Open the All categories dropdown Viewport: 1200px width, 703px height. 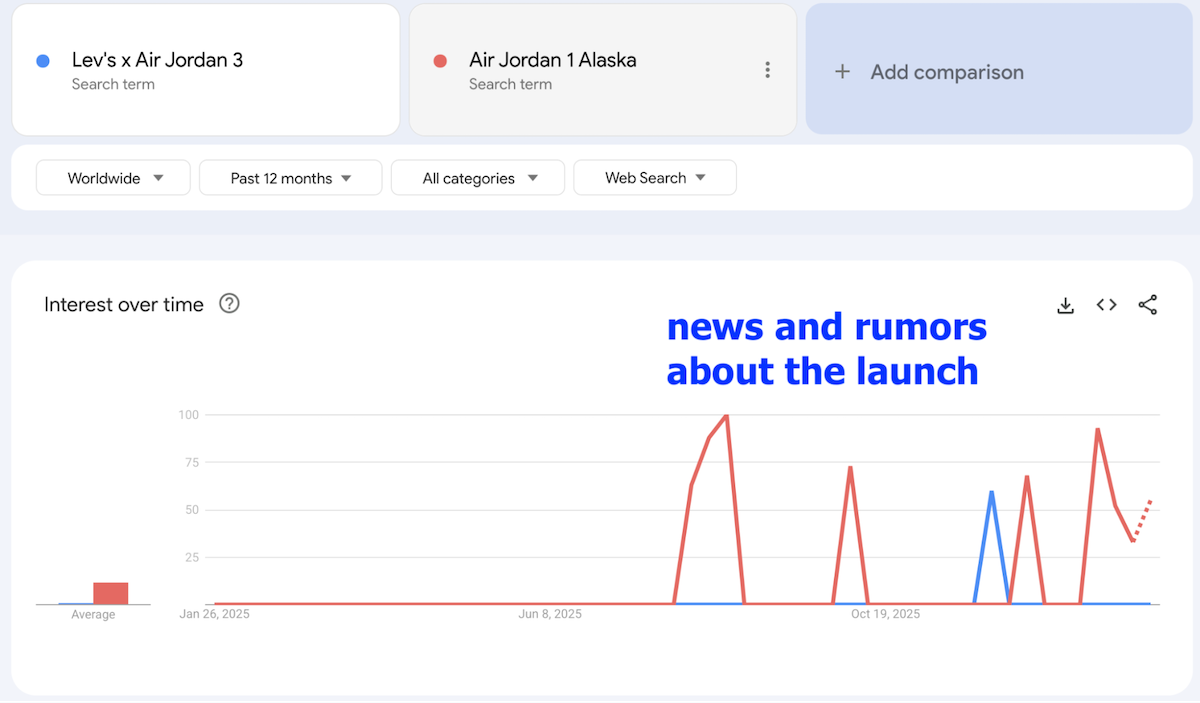coord(477,177)
